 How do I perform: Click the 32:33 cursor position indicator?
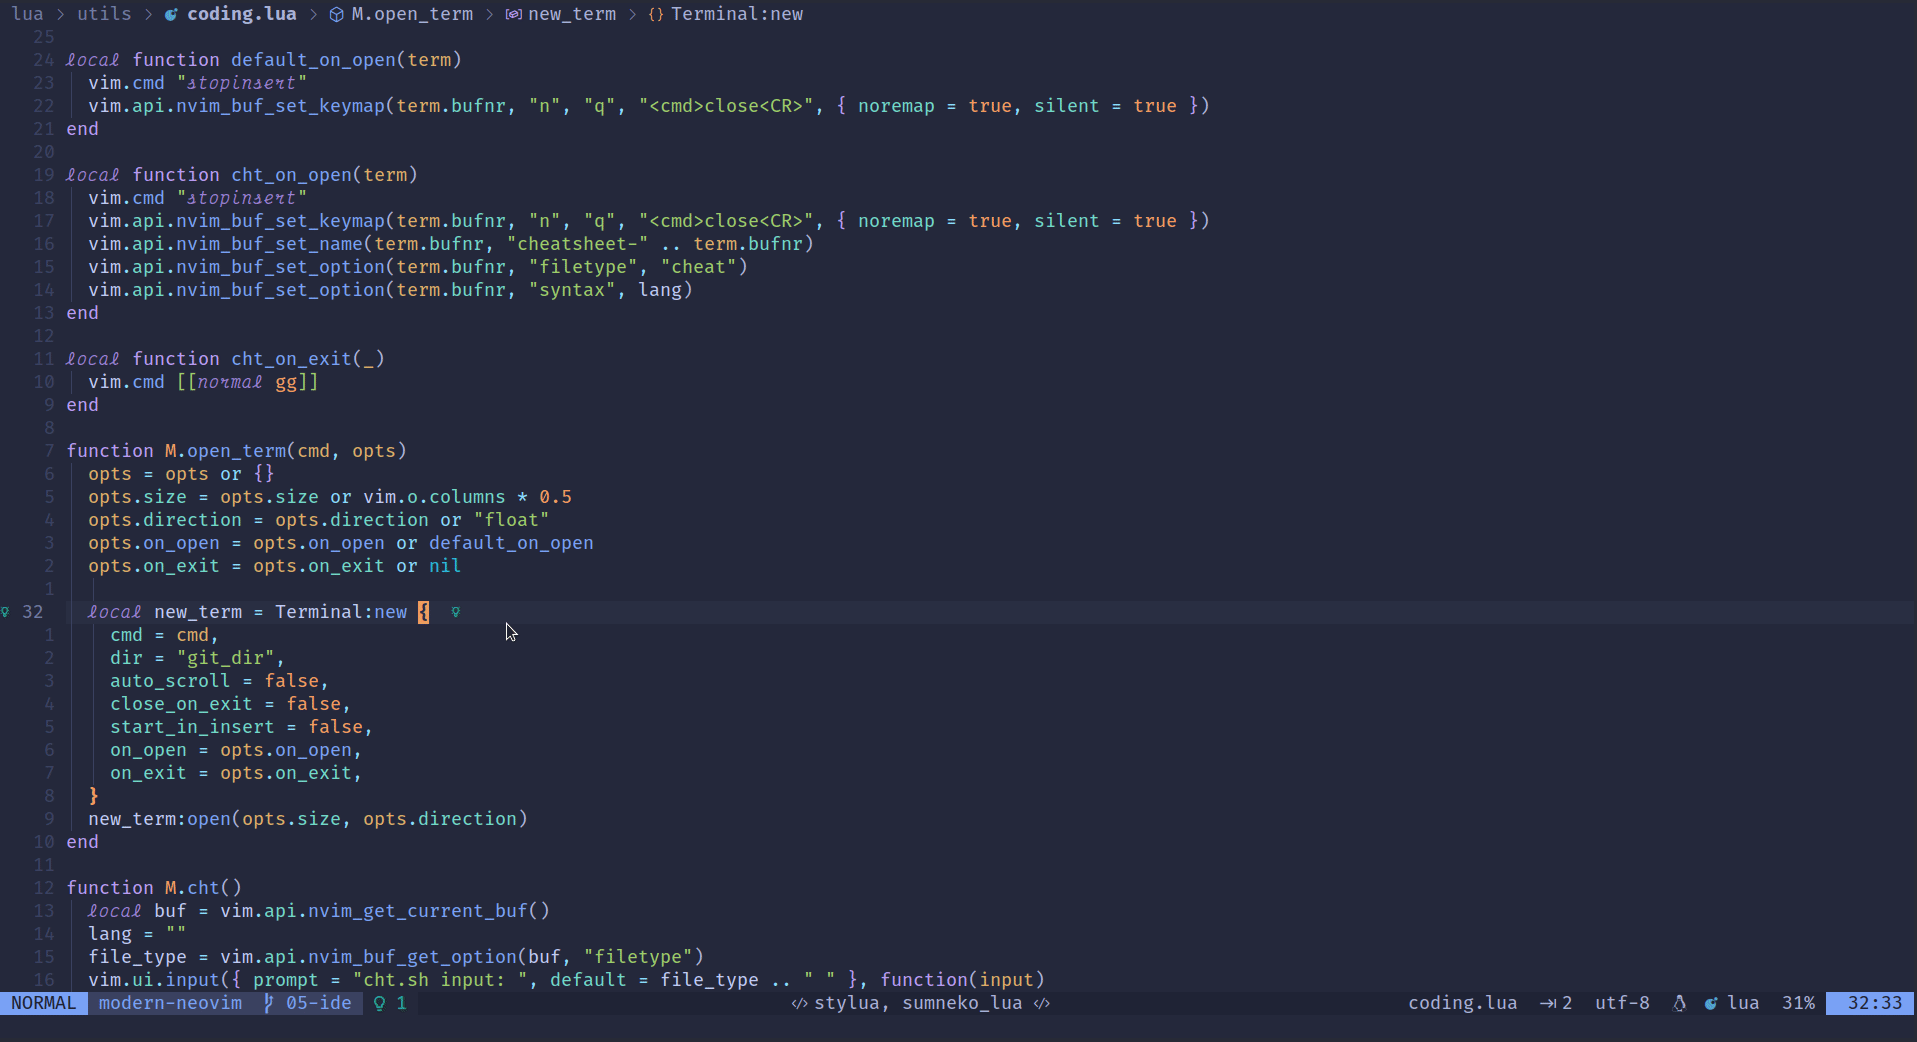[x=1870, y=1003]
